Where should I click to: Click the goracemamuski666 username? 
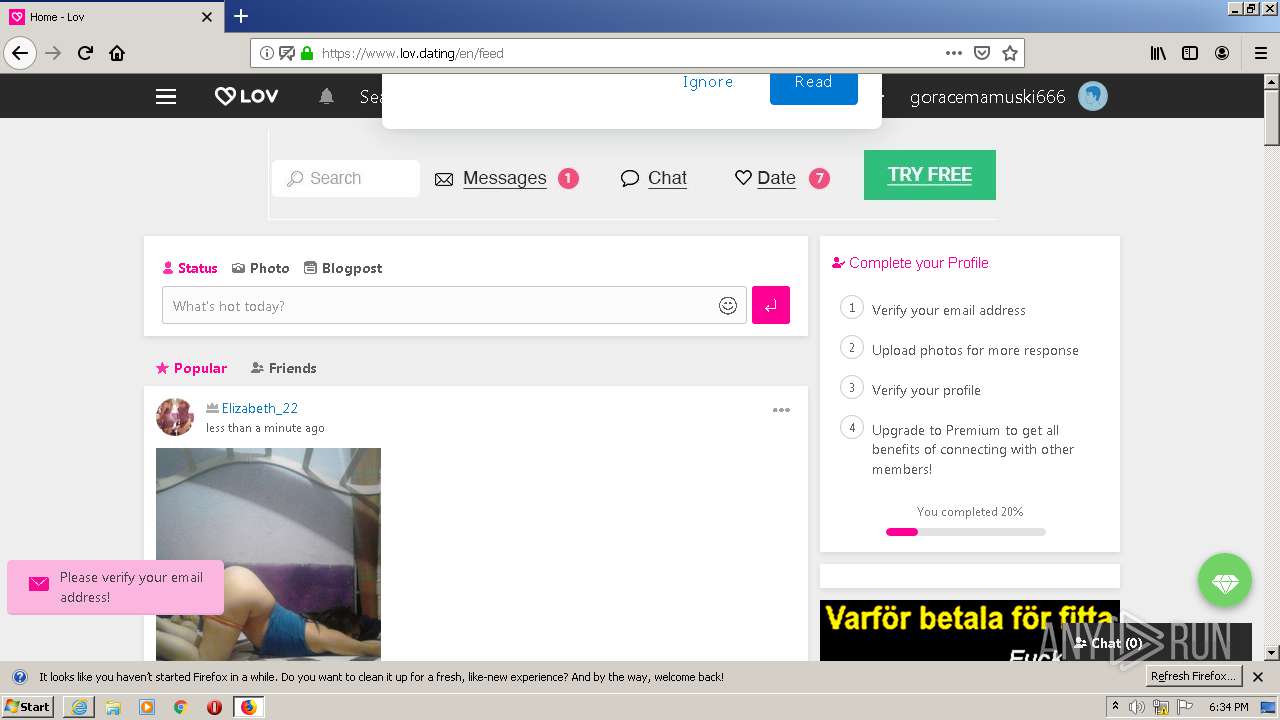click(987, 97)
